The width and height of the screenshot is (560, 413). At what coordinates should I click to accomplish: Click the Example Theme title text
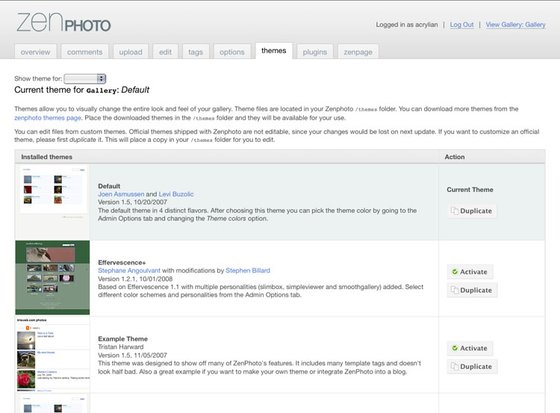click(123, 339)
